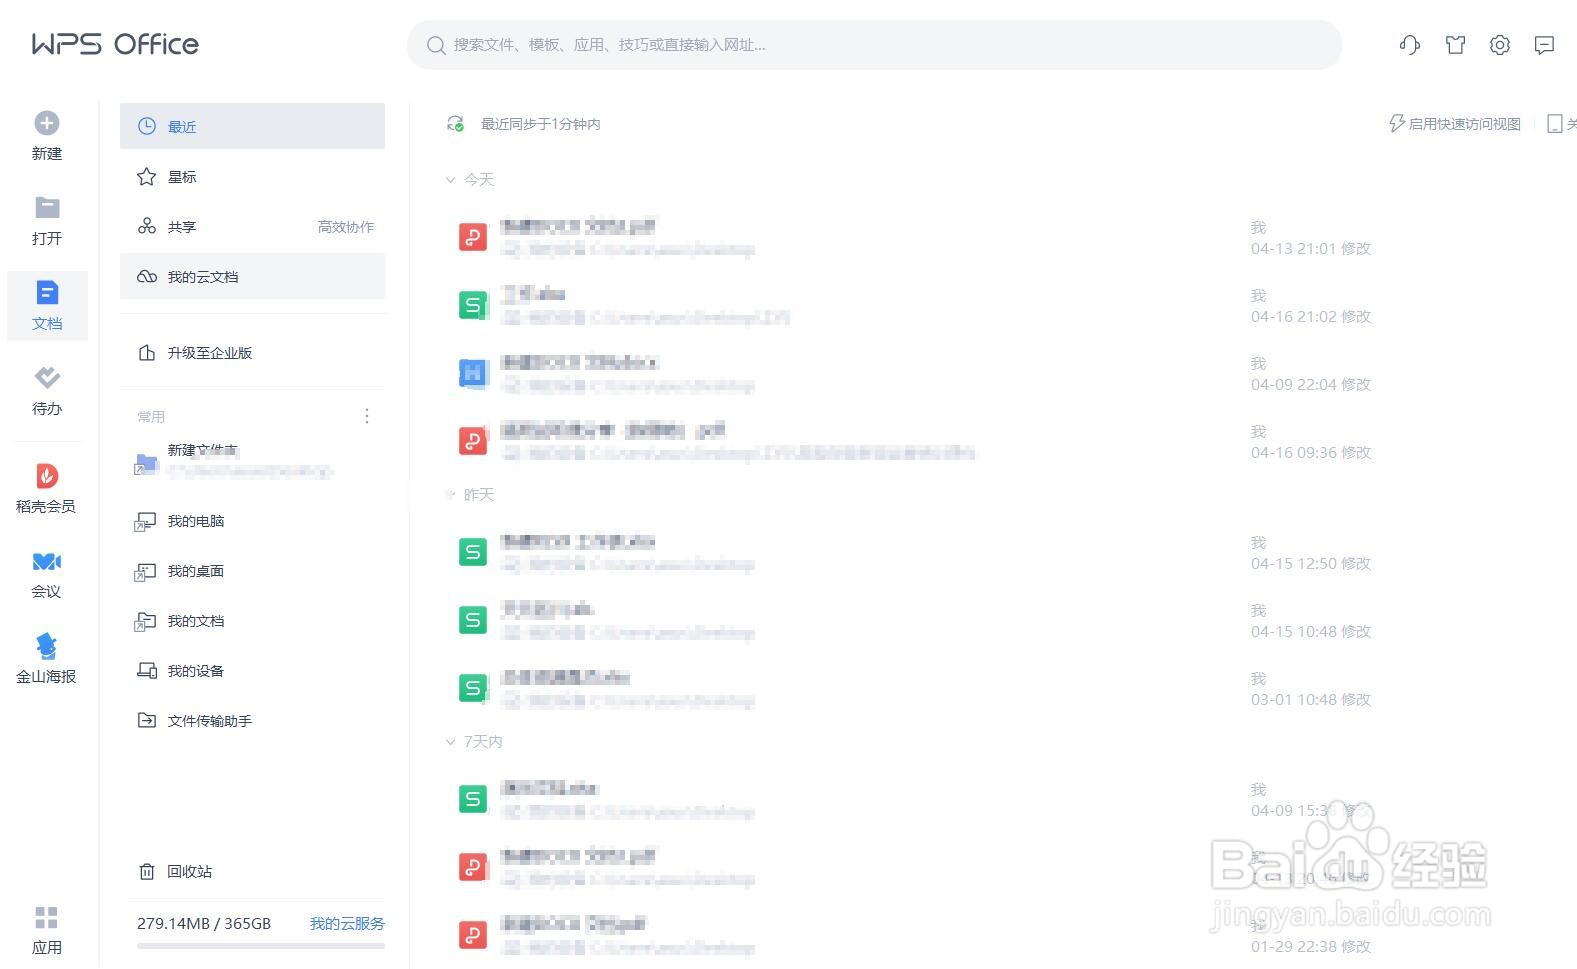Screen dimensions: 1577x969
Task: Click the sync status icon
Action: 455,124
